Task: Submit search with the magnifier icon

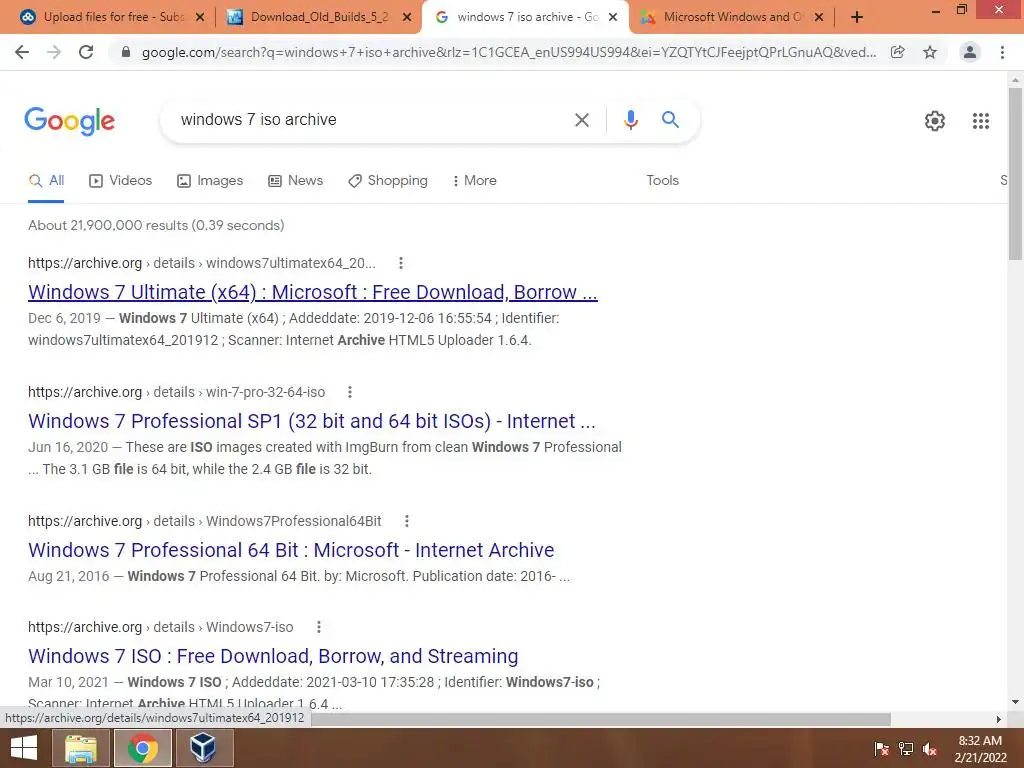Action: [x=670, y=120]
